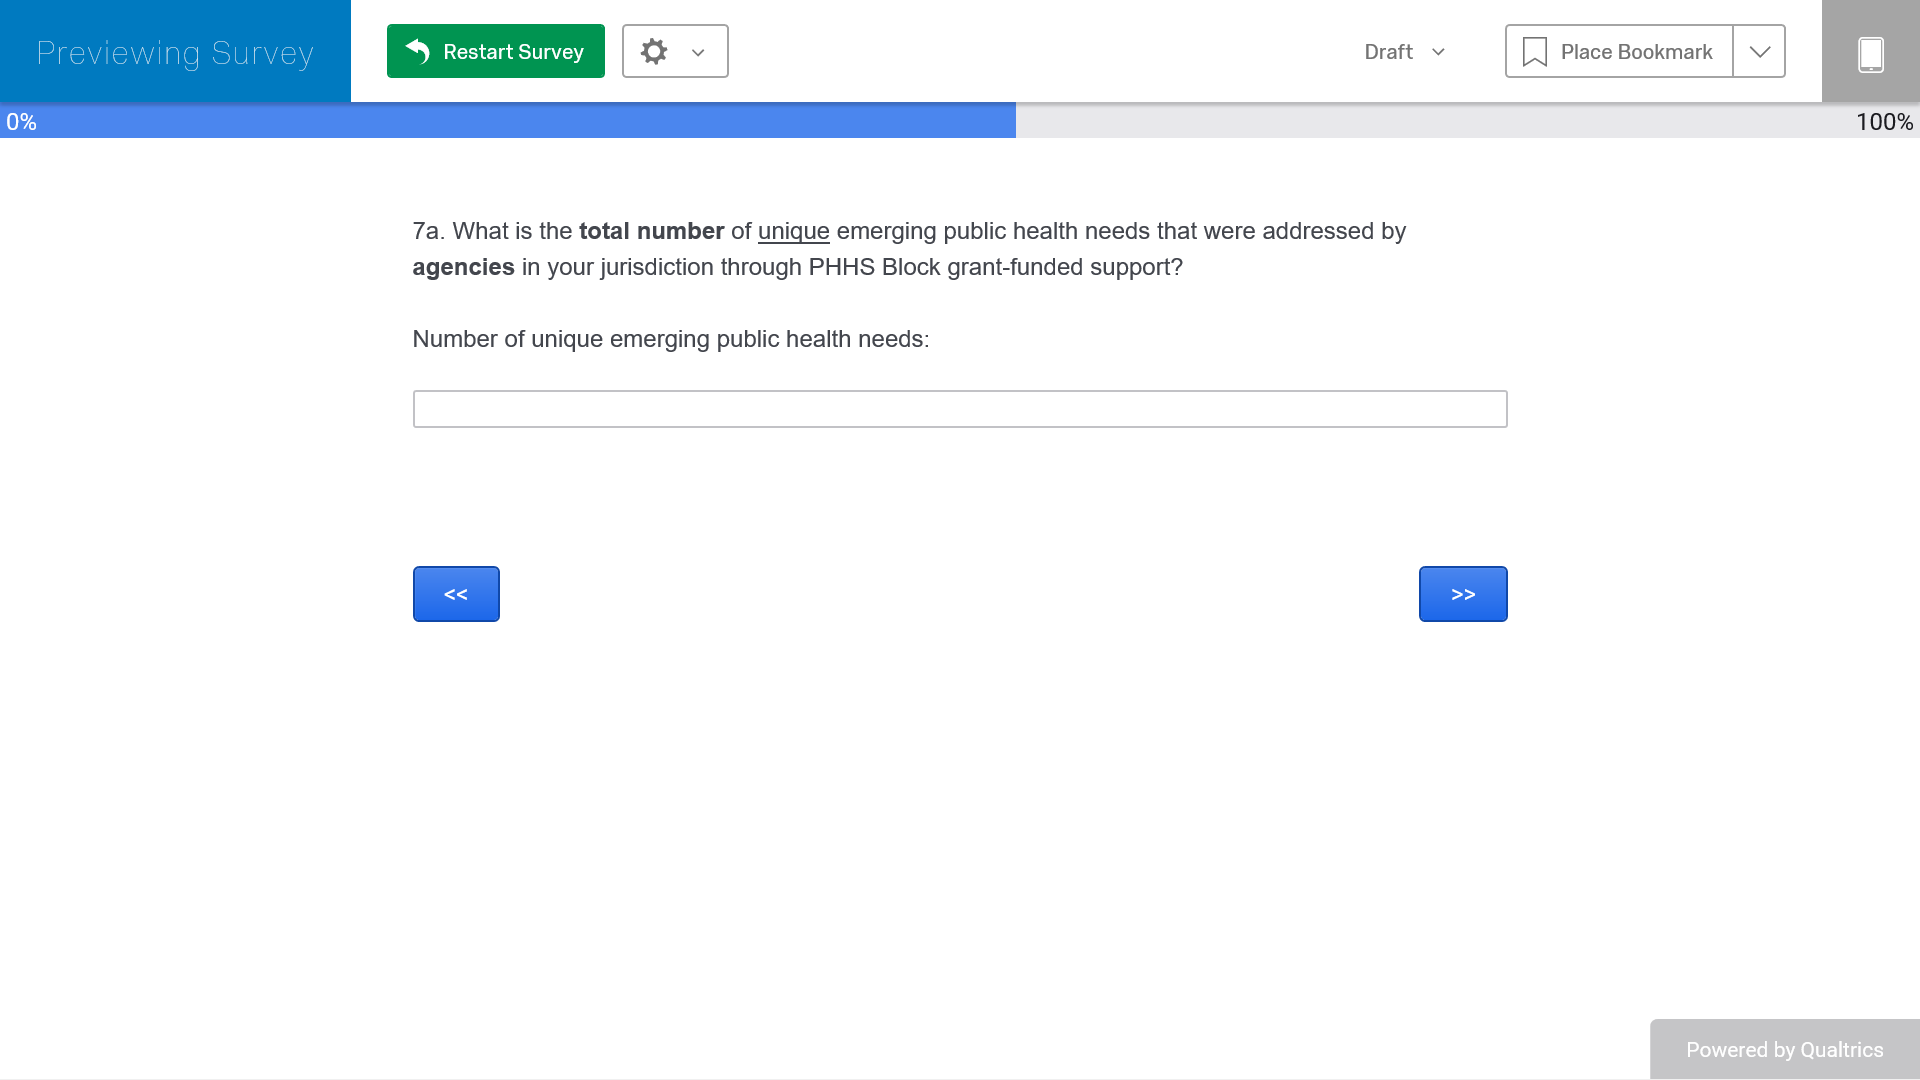Viewport: 1920px width, 1080px height.
Task: Expand the chevron beside the gear icon
Action: (698, 52)
